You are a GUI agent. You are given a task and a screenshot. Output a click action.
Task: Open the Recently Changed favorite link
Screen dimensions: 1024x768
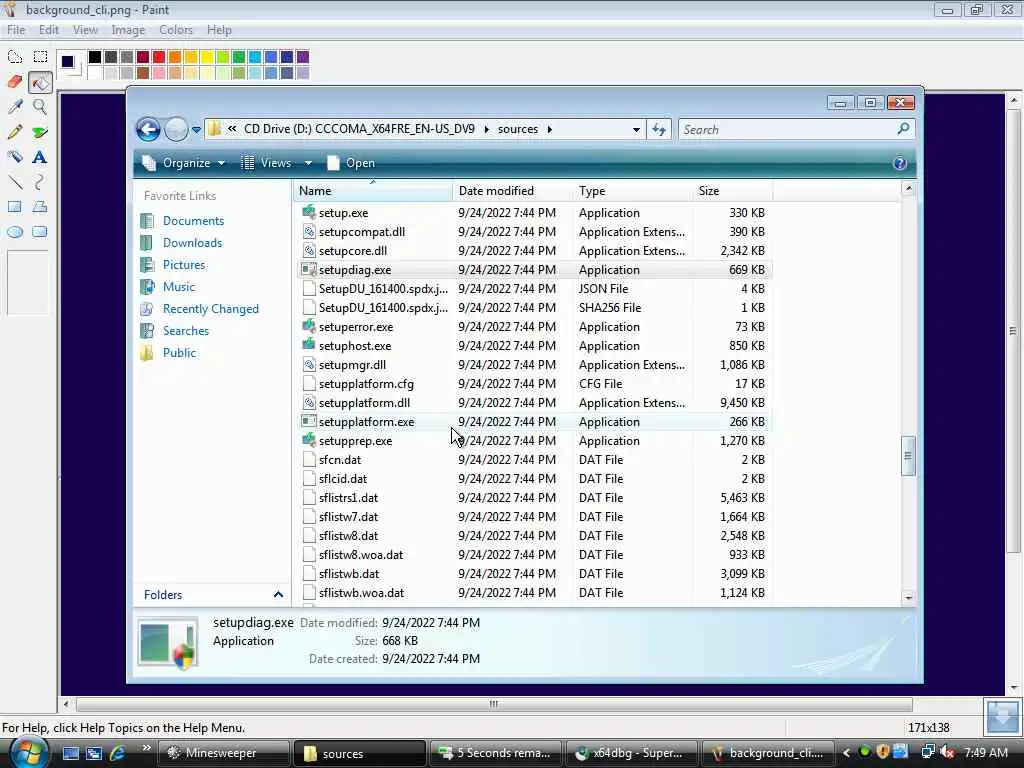coord(210,309)
